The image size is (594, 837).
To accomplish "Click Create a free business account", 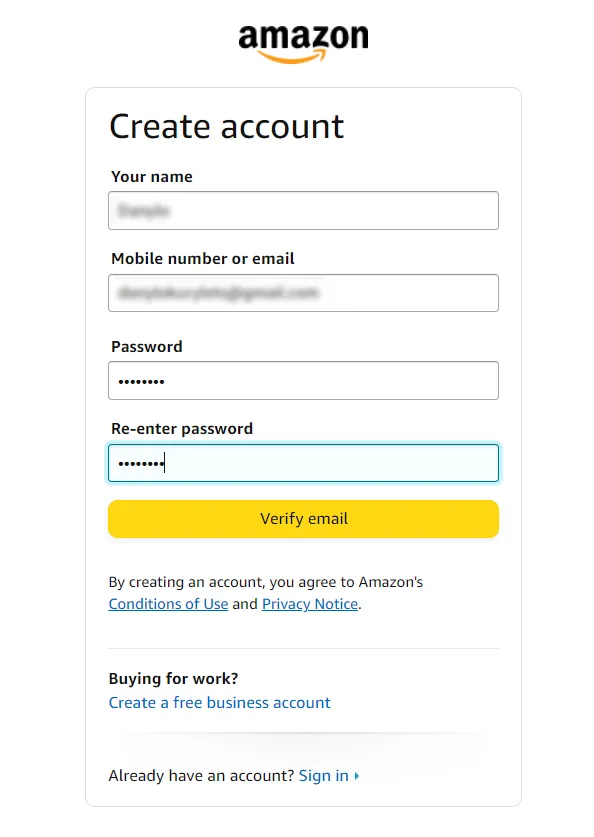I will click(219, 702).
